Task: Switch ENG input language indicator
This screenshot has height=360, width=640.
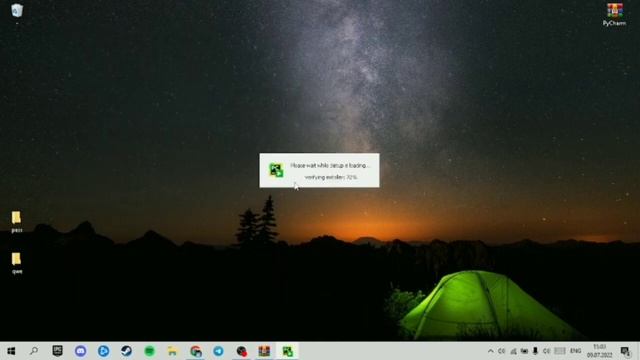Action: pos(576,351)
